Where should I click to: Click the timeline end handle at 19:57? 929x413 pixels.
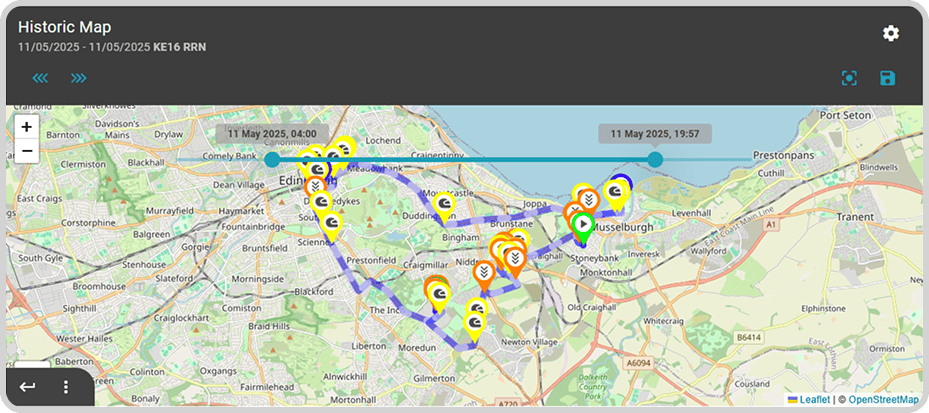(655, 159)
